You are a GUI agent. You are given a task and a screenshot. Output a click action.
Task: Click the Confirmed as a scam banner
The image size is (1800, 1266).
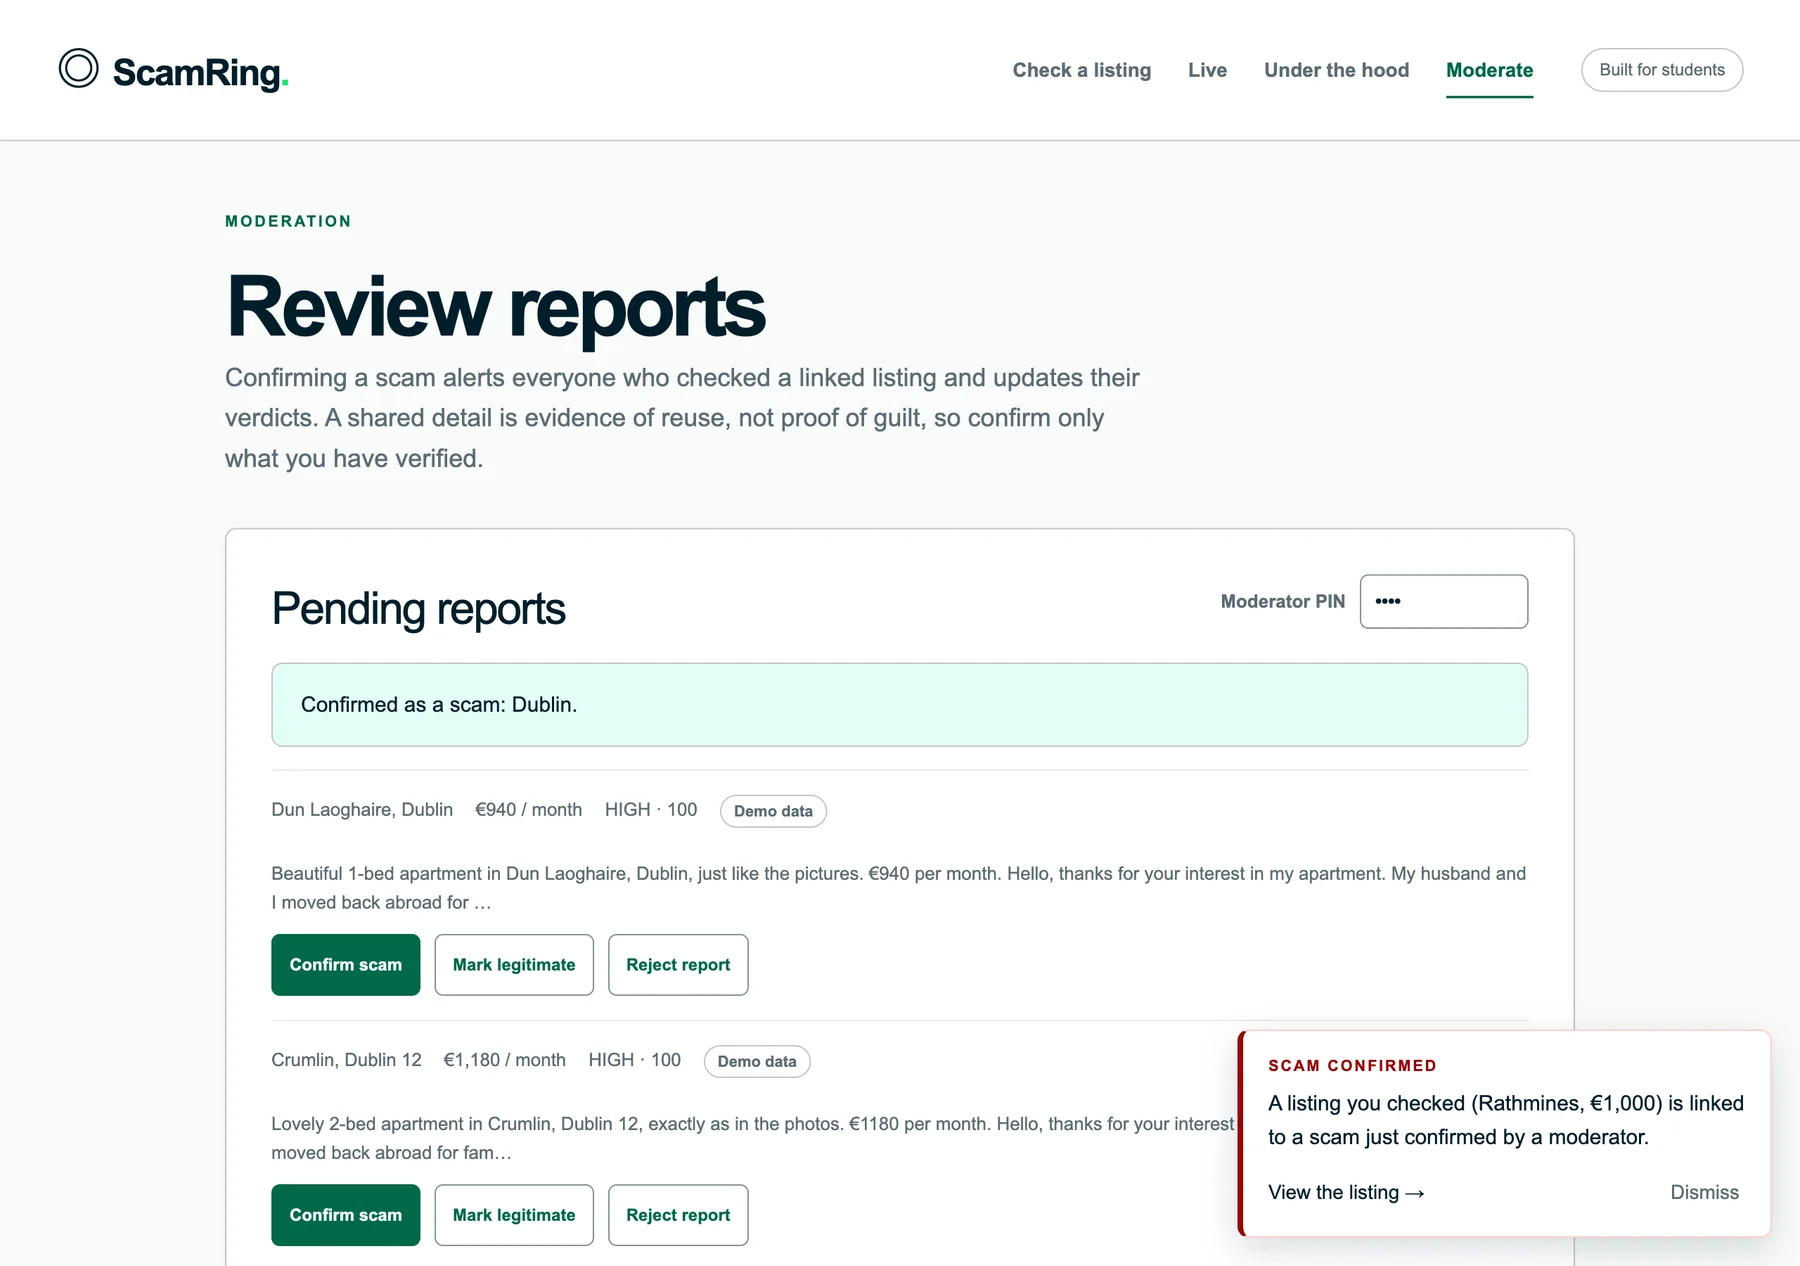click(899, 704)
